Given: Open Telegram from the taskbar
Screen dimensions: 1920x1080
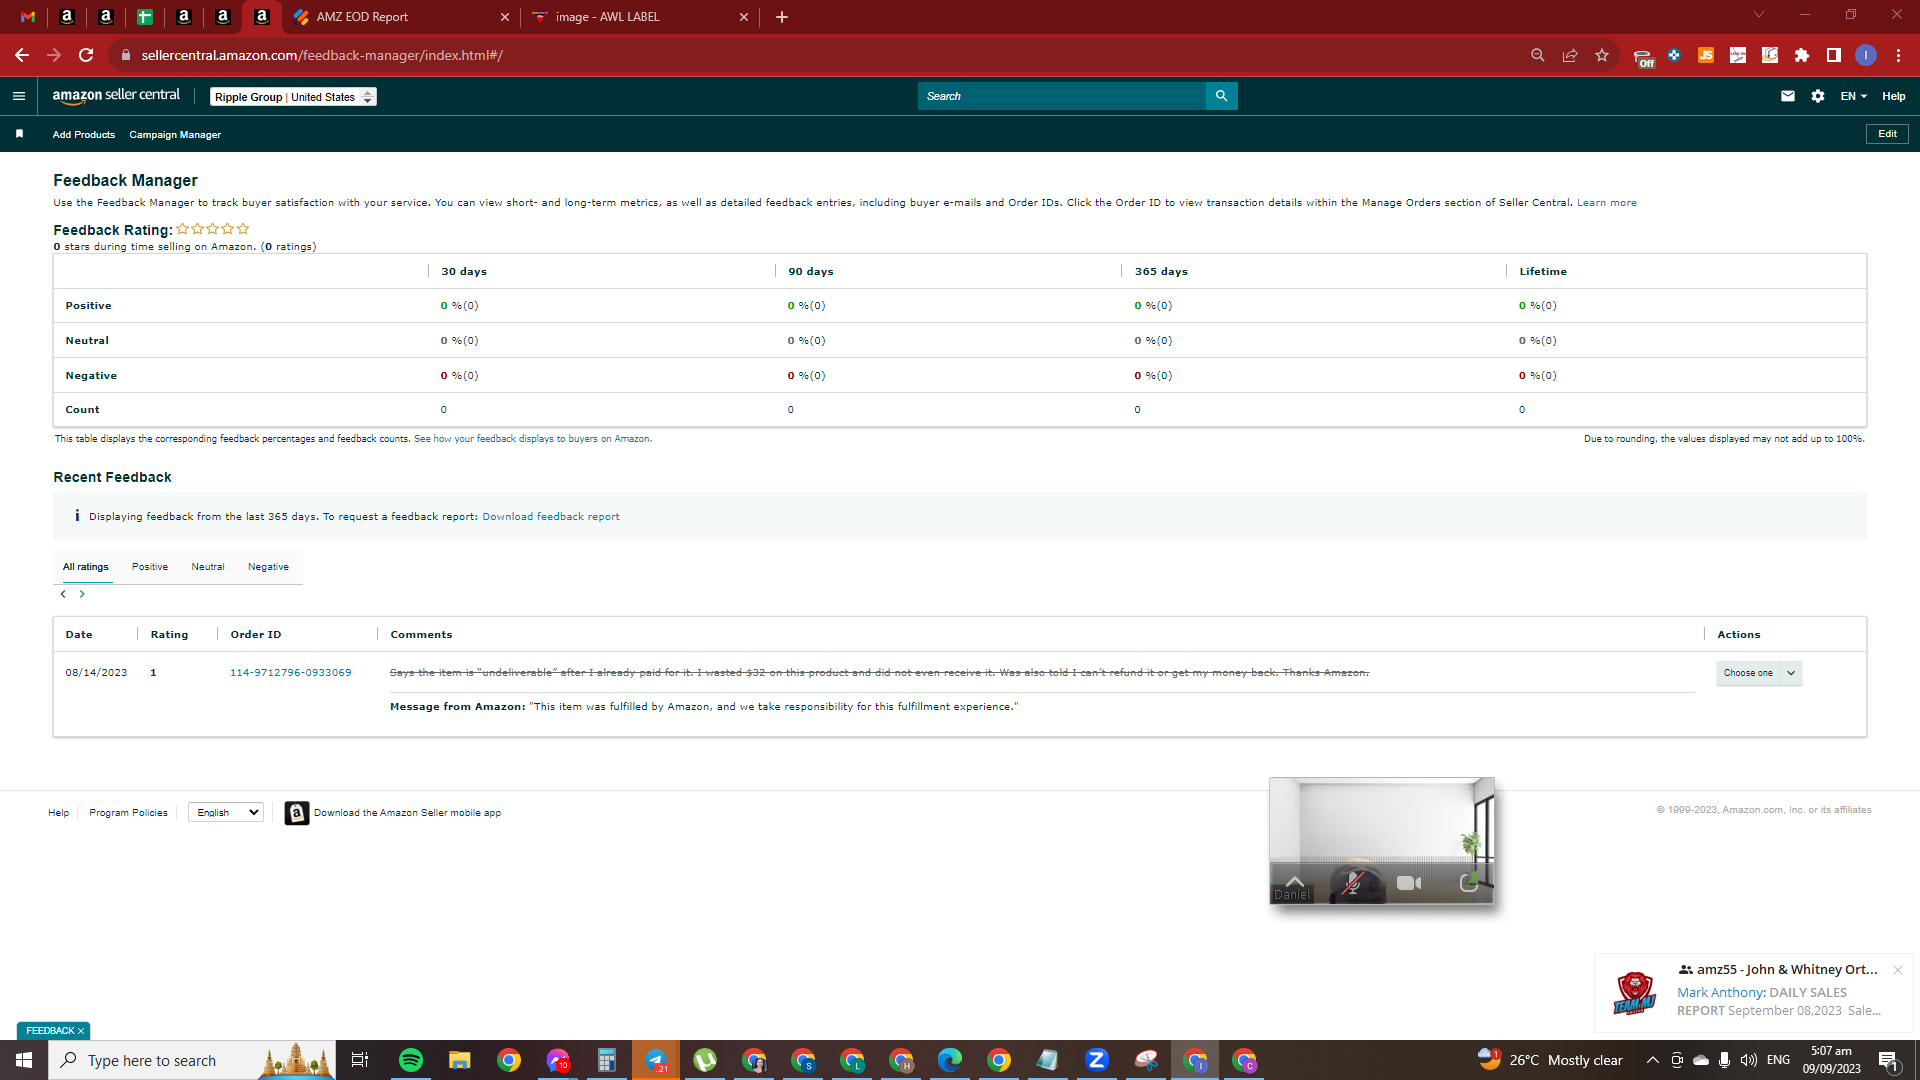Looking at the screenshot, I should pos(656,1060).
